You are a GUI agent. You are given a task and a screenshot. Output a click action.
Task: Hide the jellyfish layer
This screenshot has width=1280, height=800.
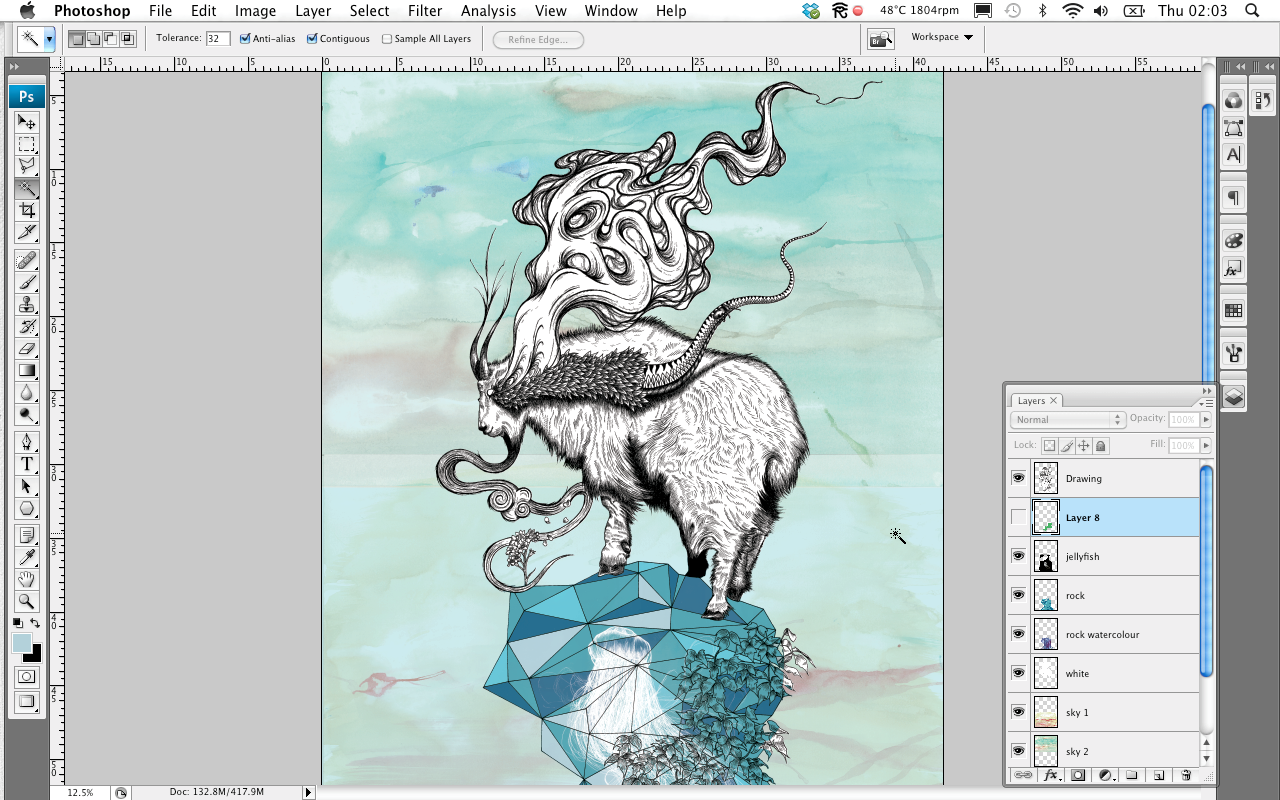click(x=1018, y=556)
